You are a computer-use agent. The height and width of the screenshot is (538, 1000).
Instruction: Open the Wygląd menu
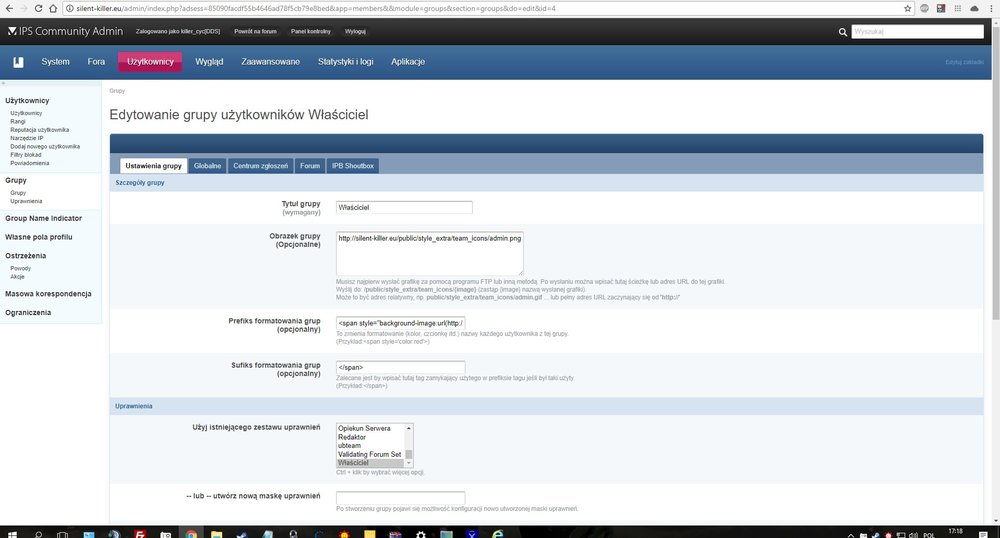point(209,62)
